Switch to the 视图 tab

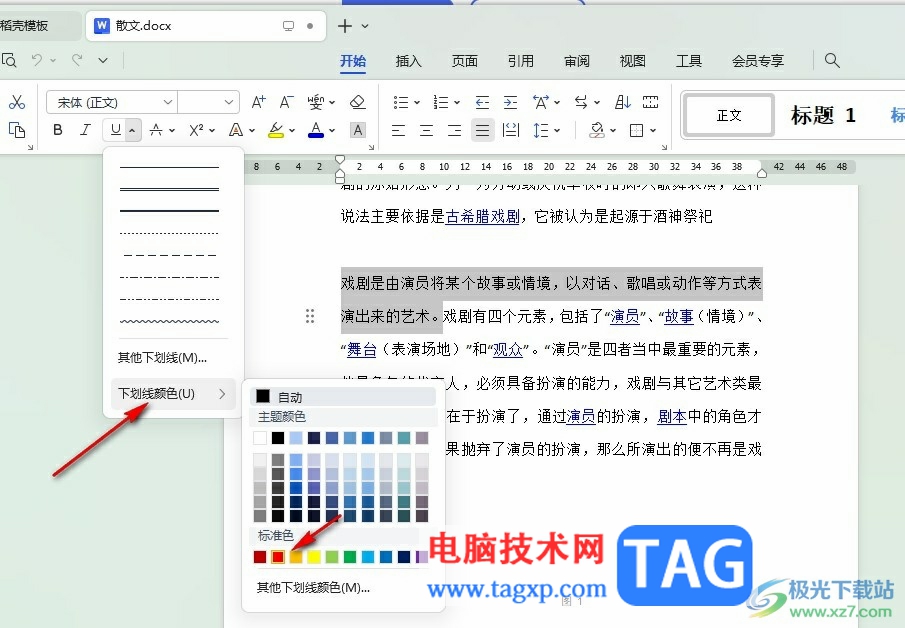coord(633,61)
